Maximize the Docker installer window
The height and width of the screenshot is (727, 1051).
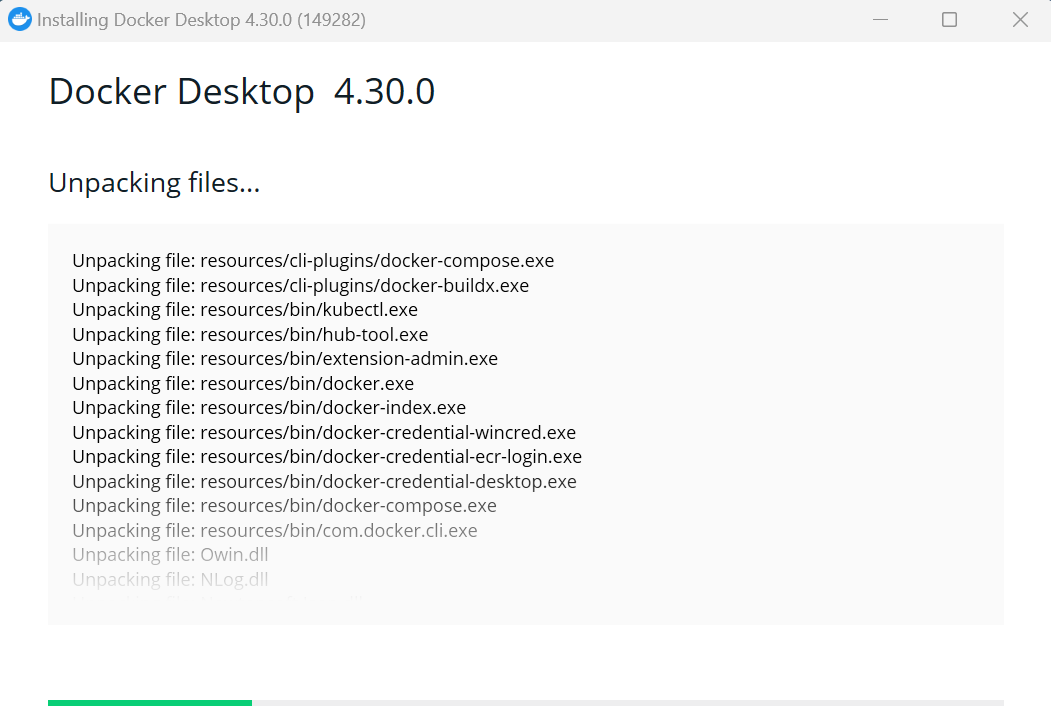949,20
